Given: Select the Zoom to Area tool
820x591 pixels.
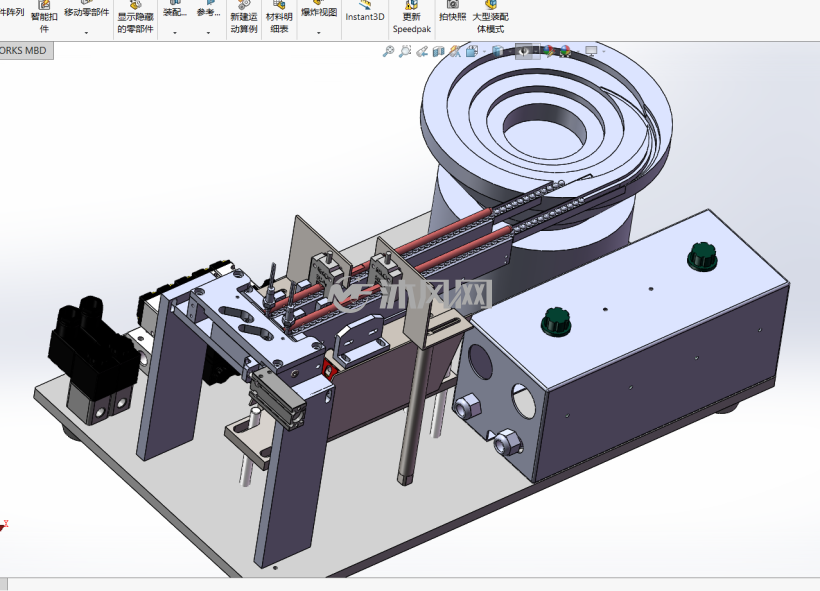Looking at the screenshot, I should [405, 51].
